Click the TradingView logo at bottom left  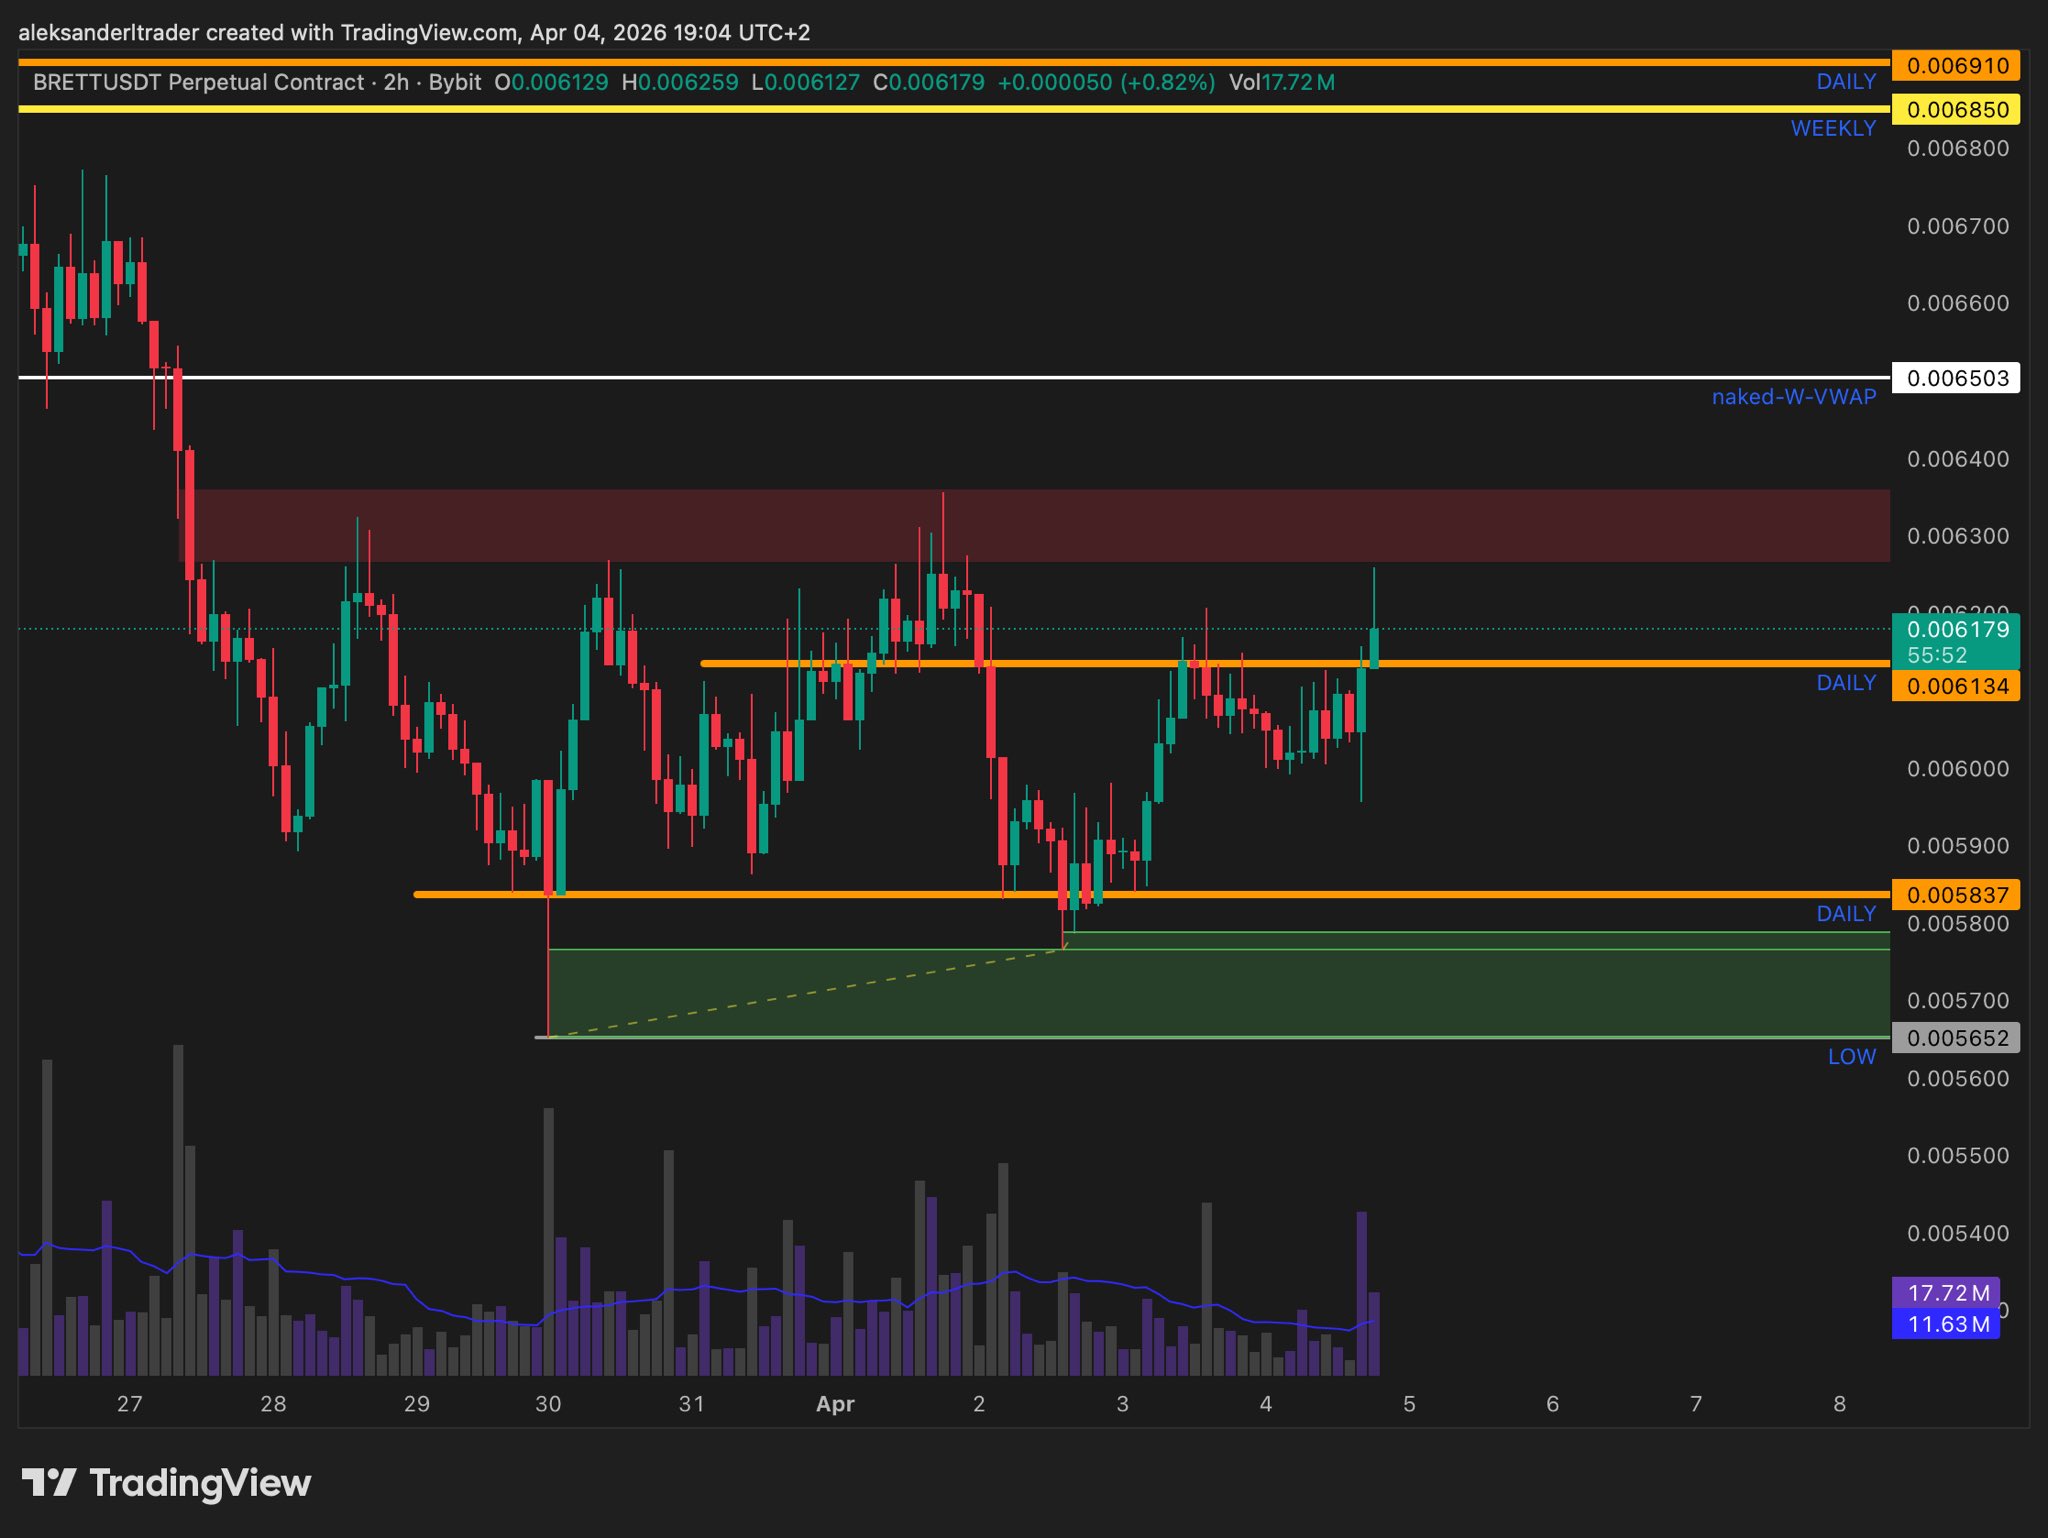click(x=166, y=1482)
